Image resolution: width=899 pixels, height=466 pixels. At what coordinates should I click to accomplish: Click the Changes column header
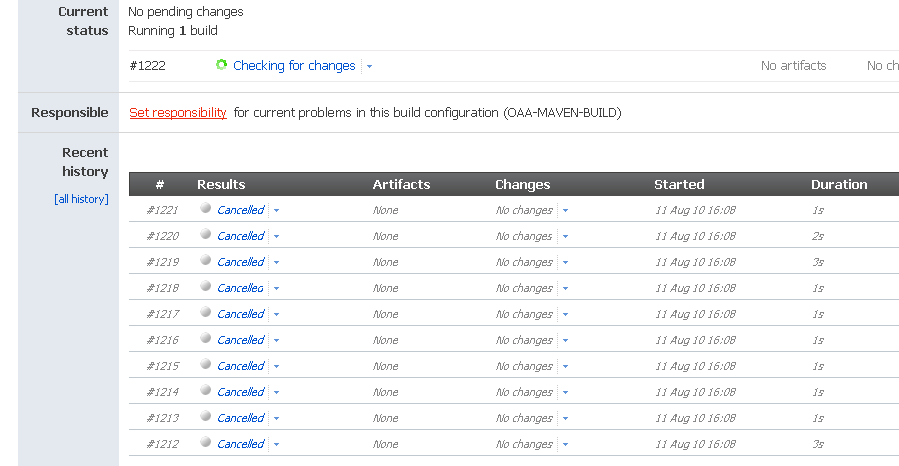(522, 185)
